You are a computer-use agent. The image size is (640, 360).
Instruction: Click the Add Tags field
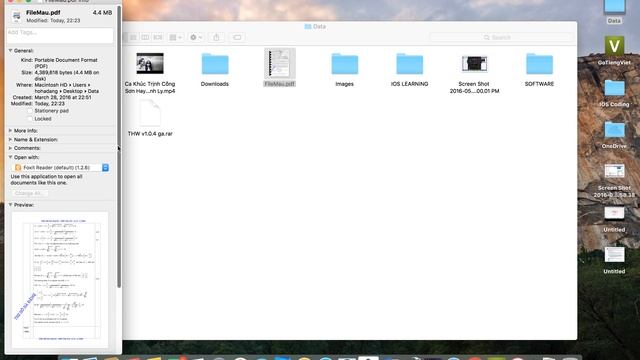click(60, 35)
